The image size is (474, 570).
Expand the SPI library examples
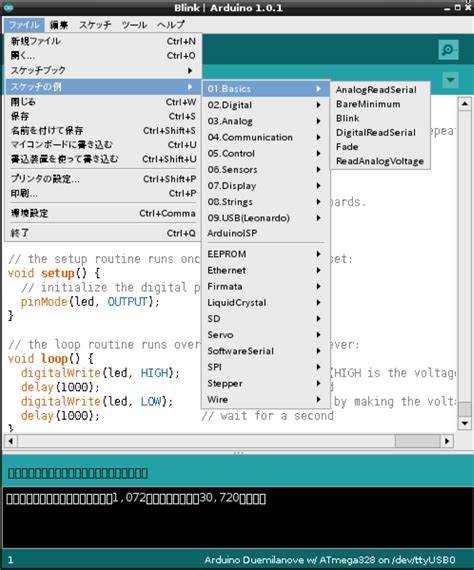[266, 367]
